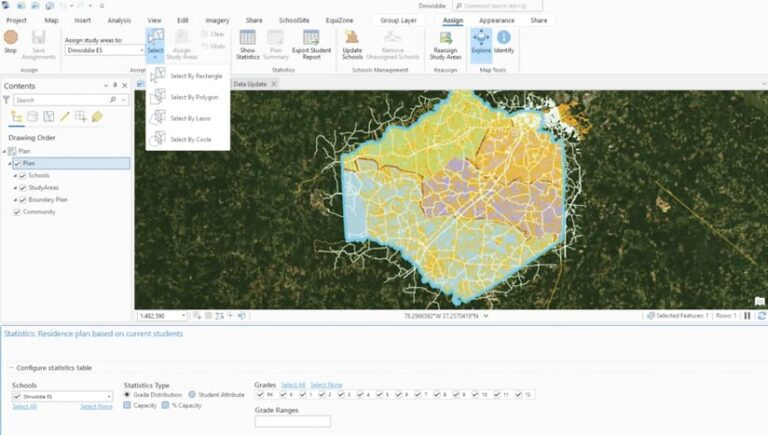The image size is (768, 435).
Task: Click Select All under Schools
Action: click(x=24, y=407)
